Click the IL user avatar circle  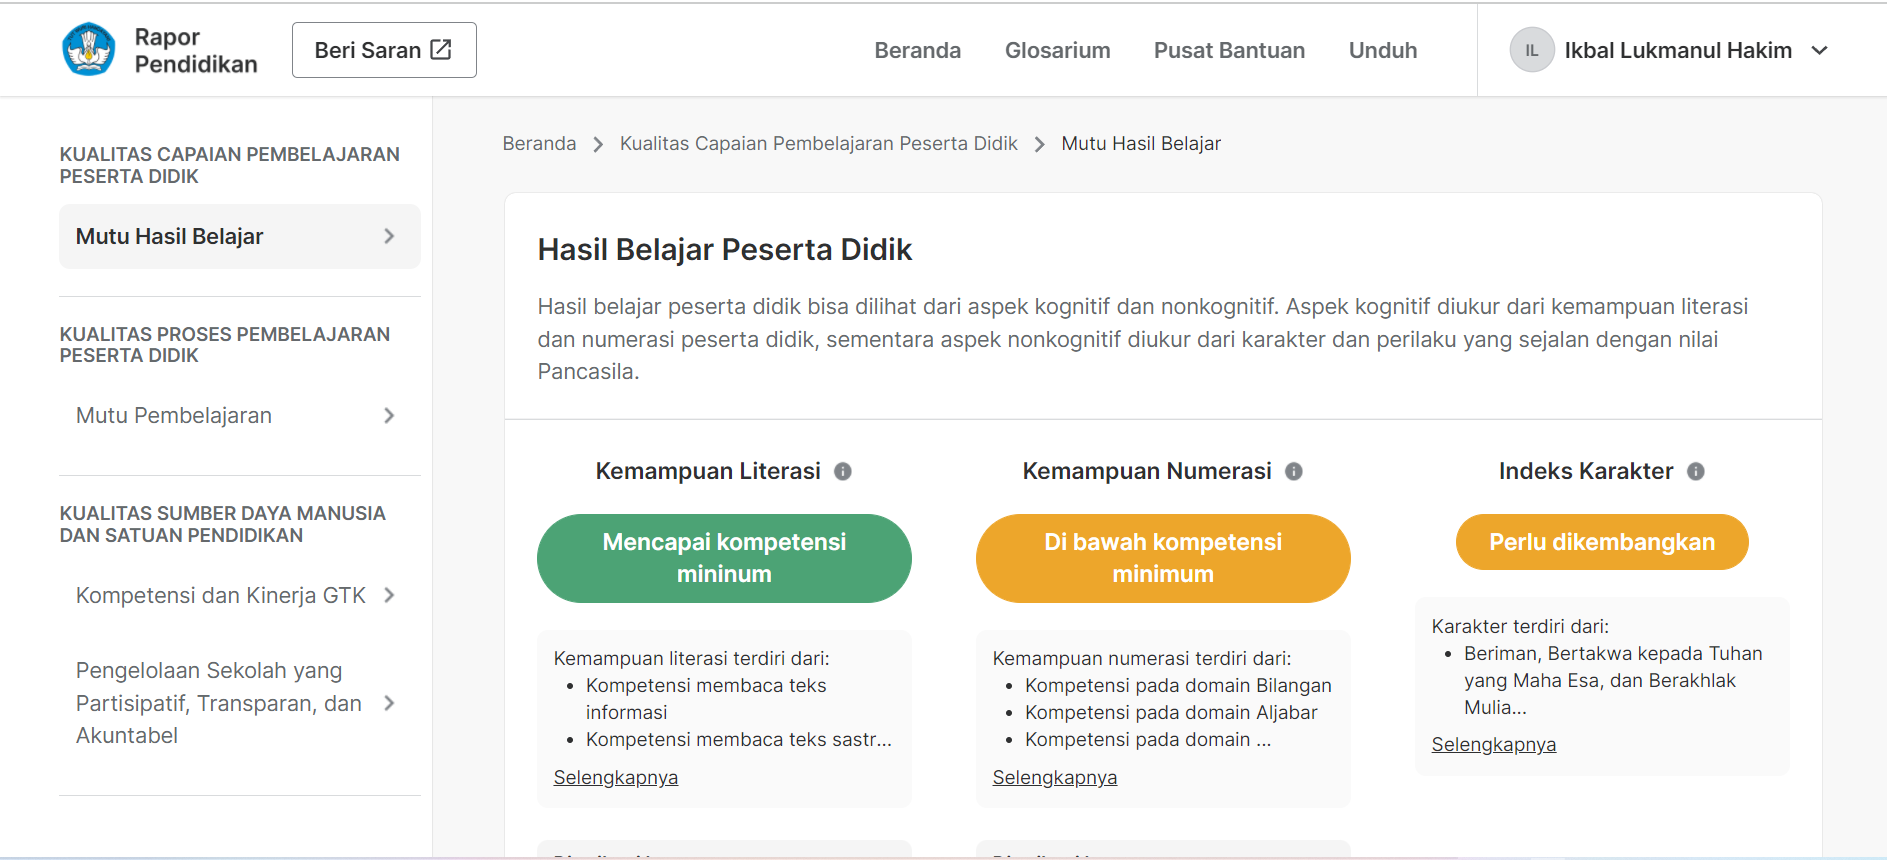[x=1531, y=50]
